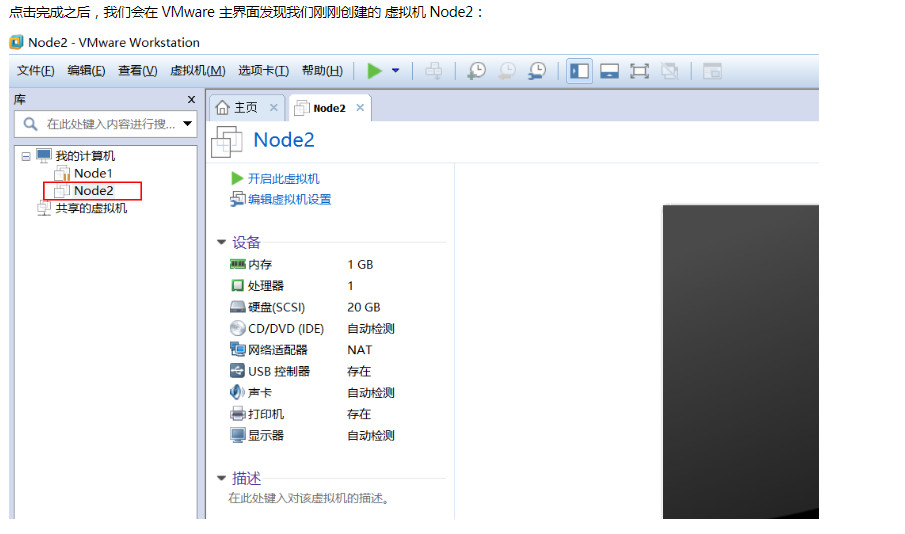905x534 pixels.
Task: Enter full screen mode icon
Action: coord(640,71)
